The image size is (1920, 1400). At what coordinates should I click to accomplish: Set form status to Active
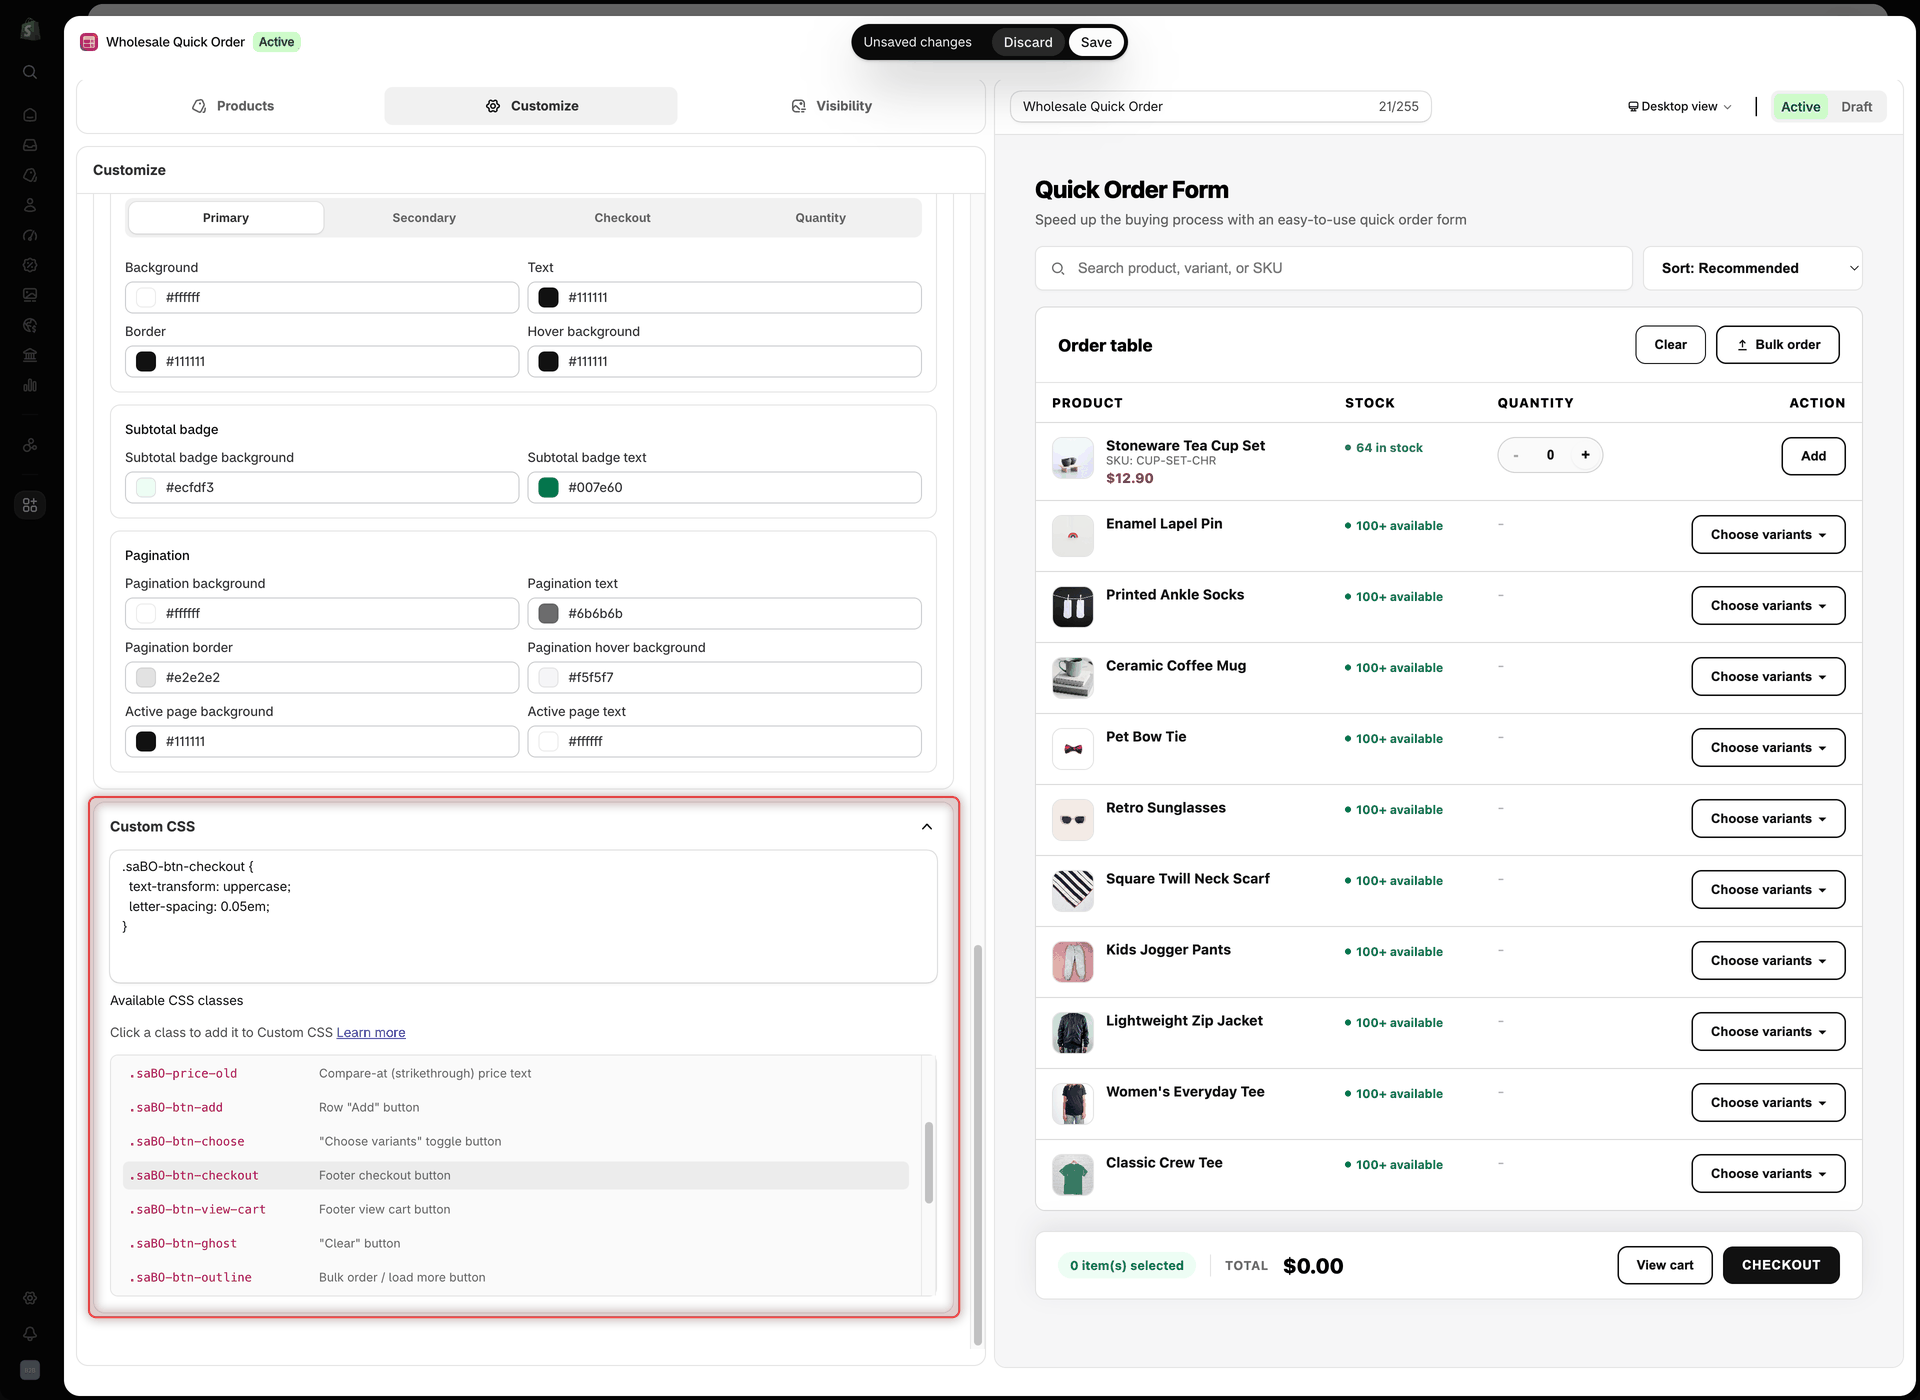1800,107
